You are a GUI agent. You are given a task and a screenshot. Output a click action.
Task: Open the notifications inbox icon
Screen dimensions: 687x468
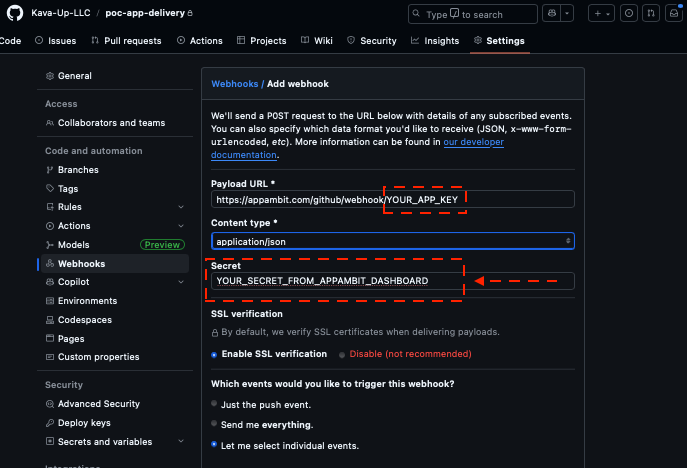click(x=677, y=14)
